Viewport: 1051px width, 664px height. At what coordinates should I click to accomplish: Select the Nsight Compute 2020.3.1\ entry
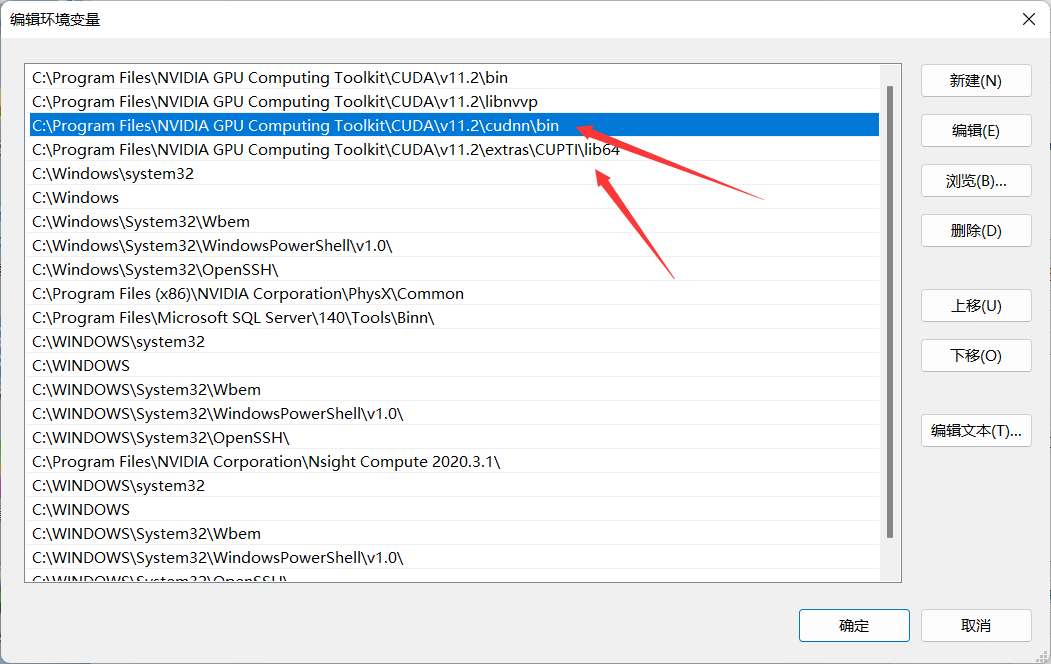454,462
